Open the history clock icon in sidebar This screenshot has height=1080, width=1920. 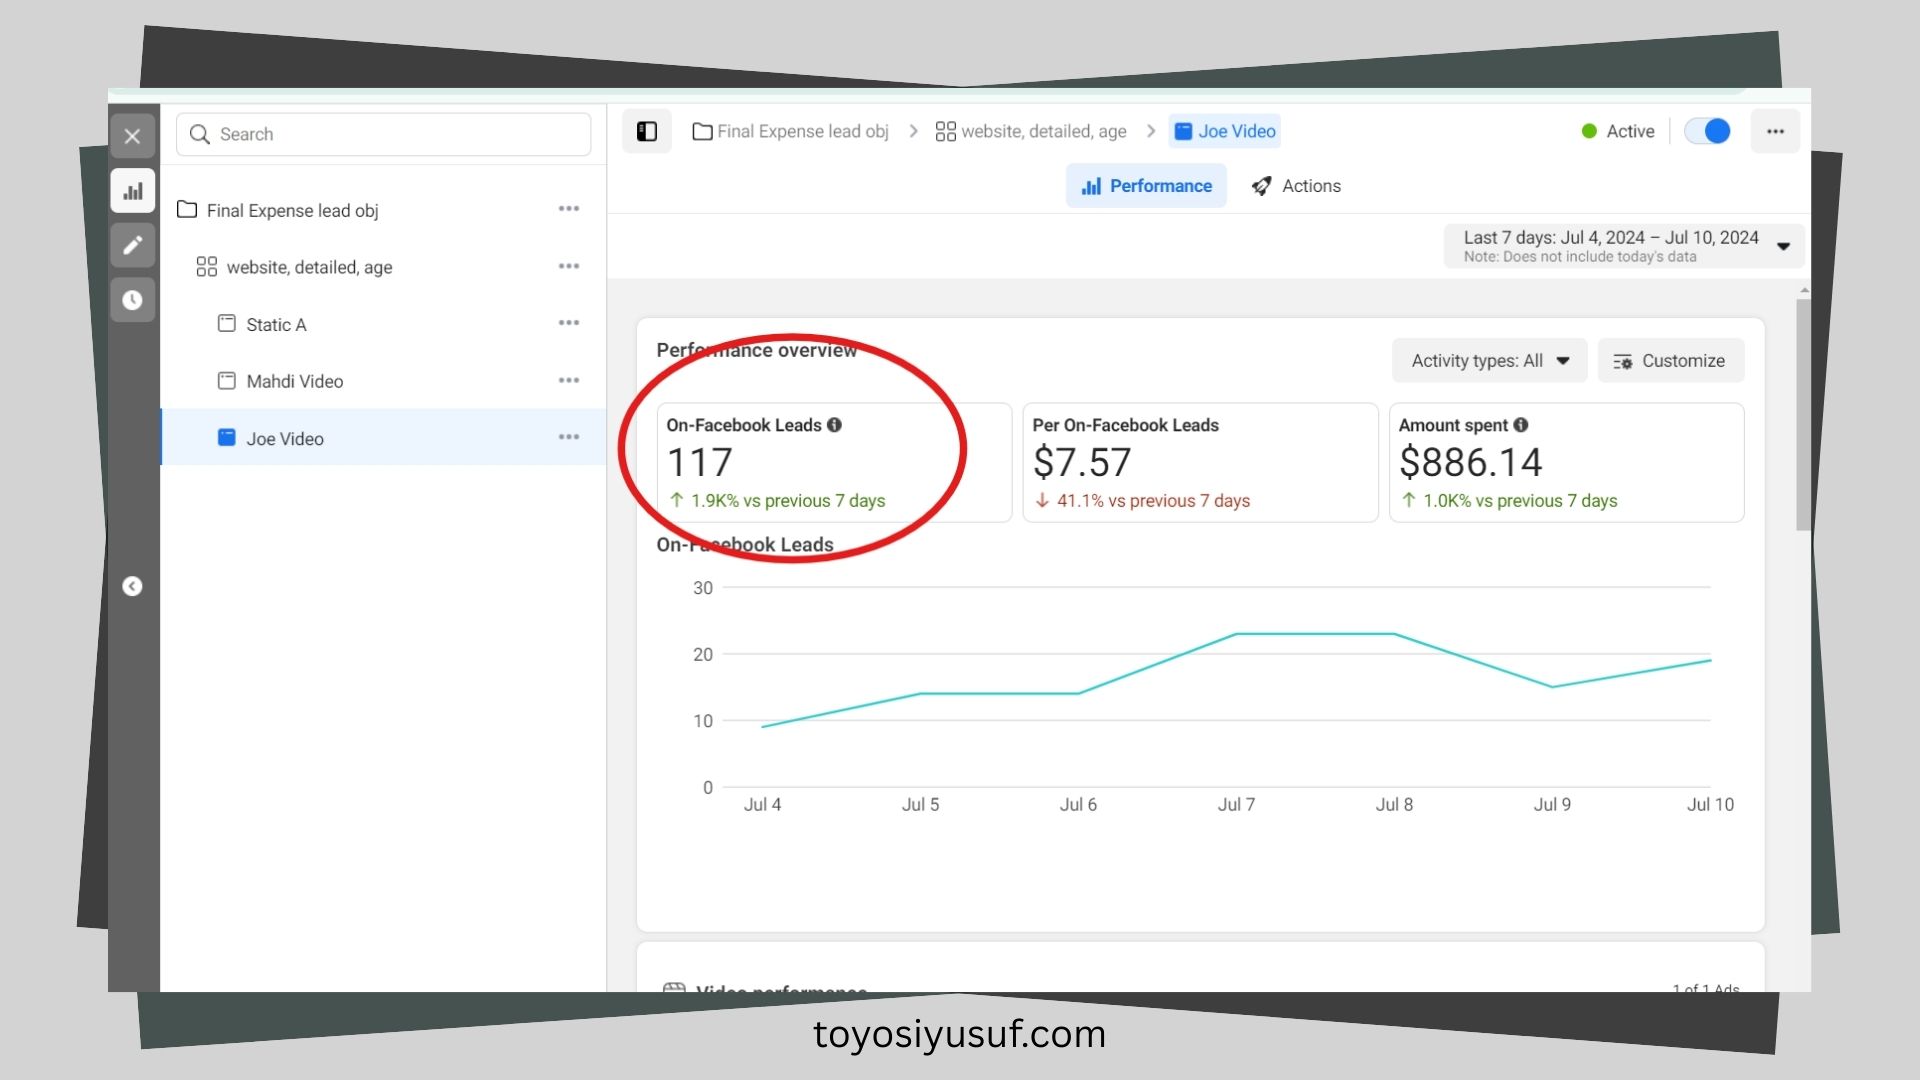132,299
